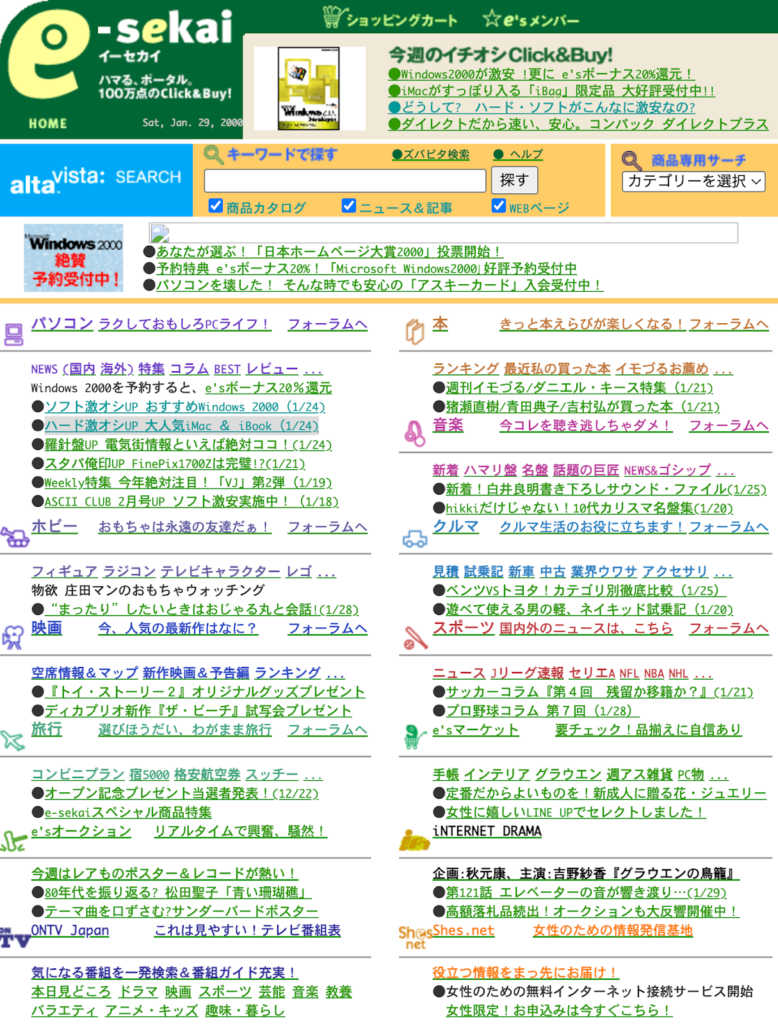778x1024 pixels.
Task: Click the Windows 2000 予約受付中 banner
Action: pos(73,257)
